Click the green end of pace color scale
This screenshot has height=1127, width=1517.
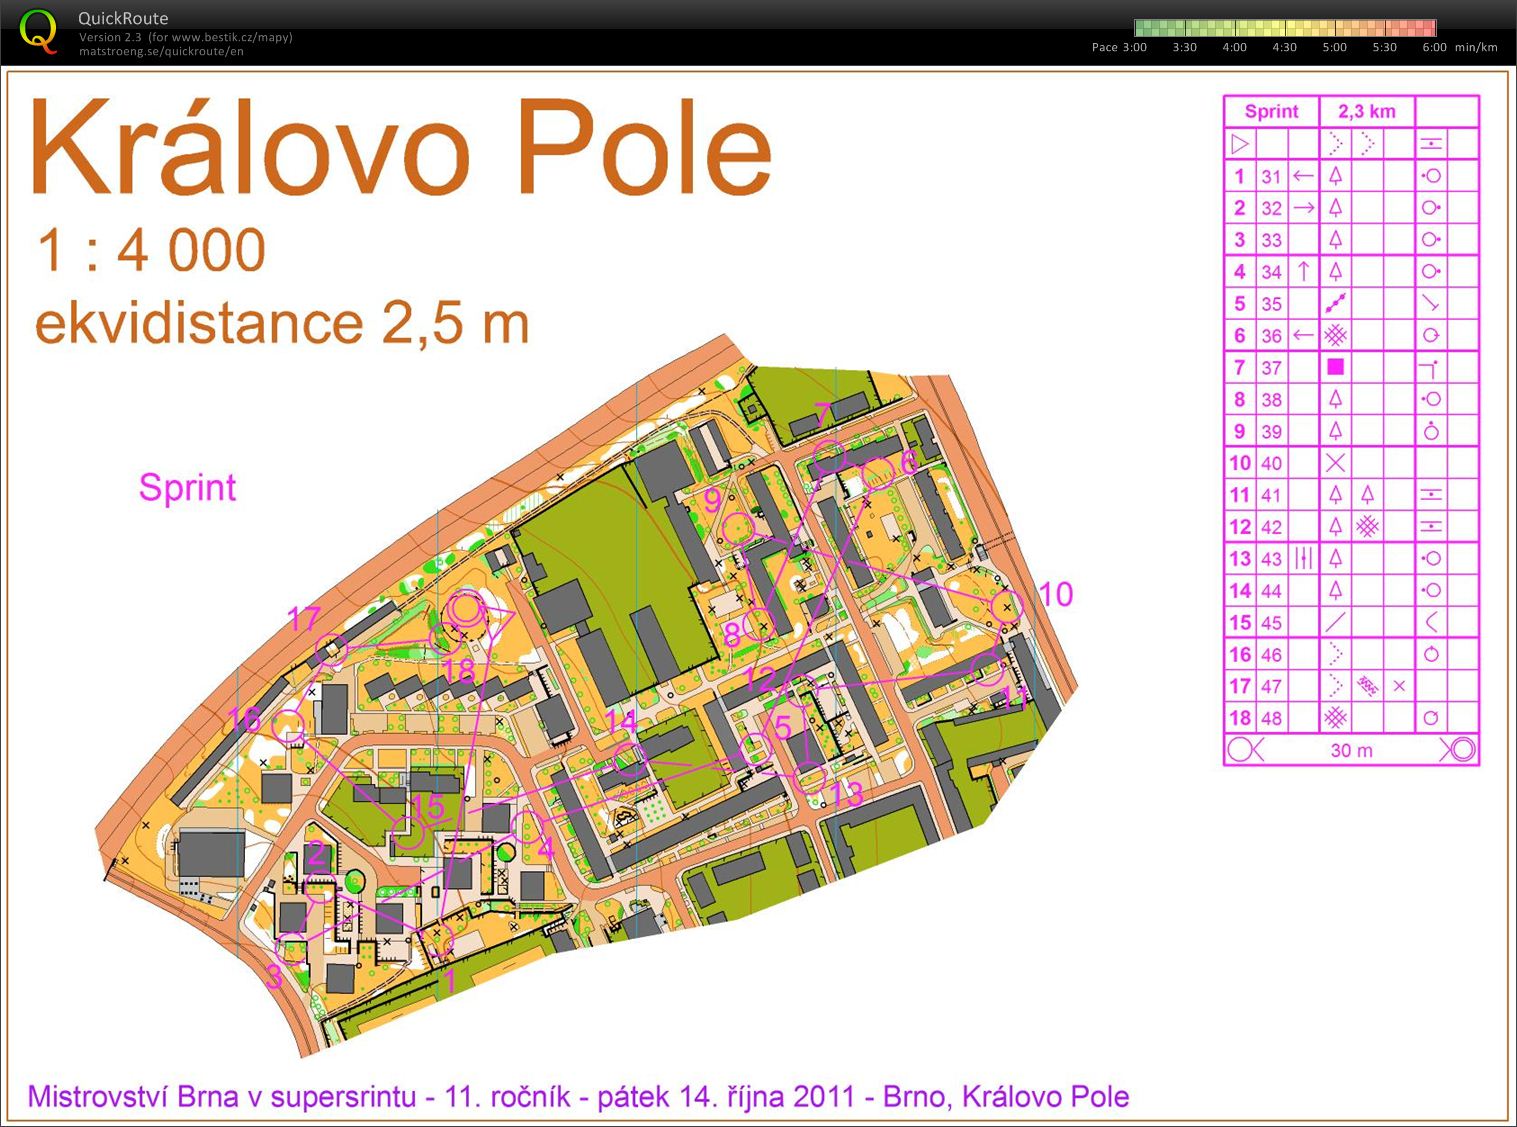[x=1141, y=28]
